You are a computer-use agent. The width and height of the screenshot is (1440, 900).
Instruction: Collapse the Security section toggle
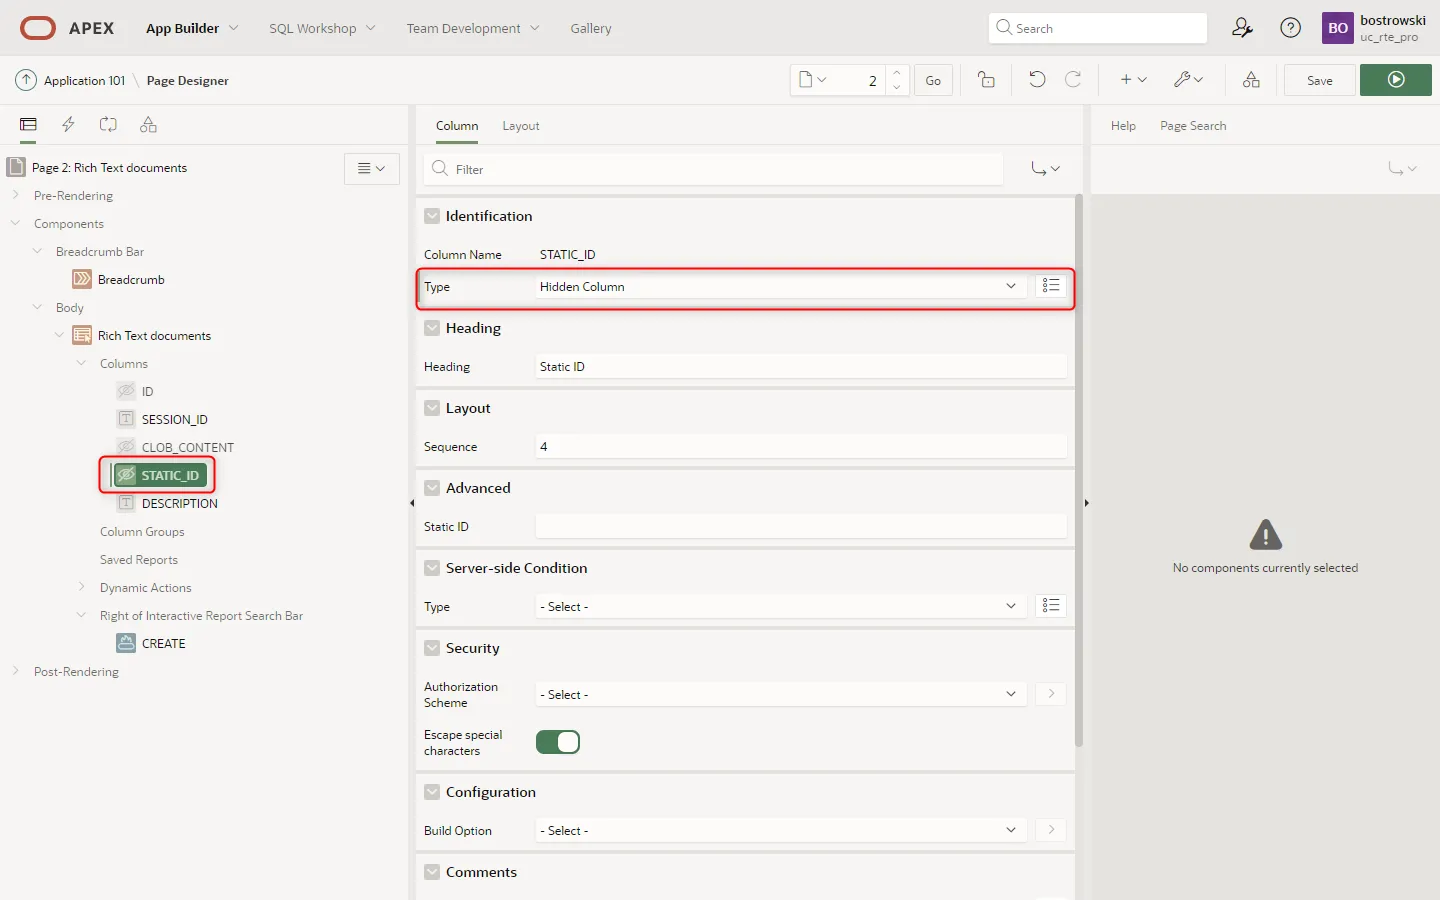click(x=432, y=648)
